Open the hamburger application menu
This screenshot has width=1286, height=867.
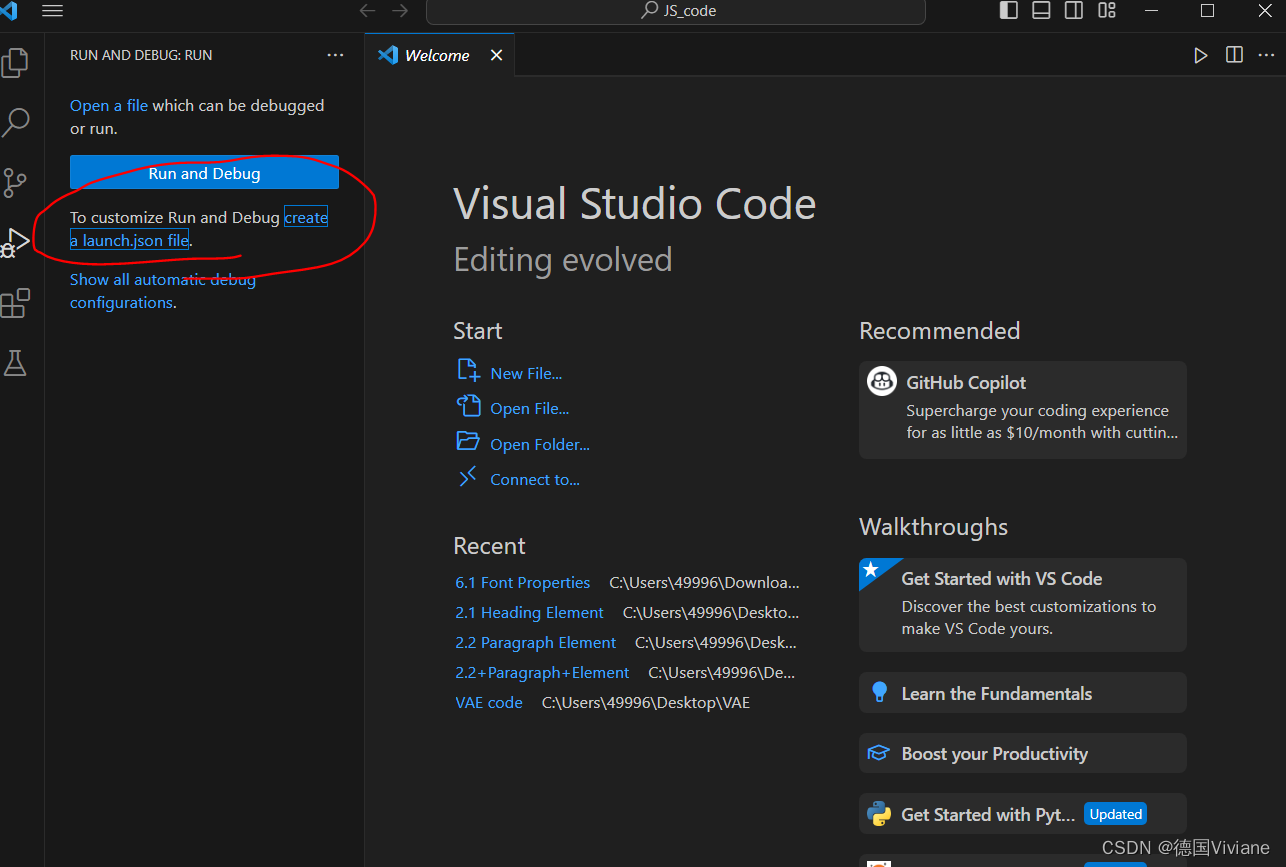click(52, 11)
